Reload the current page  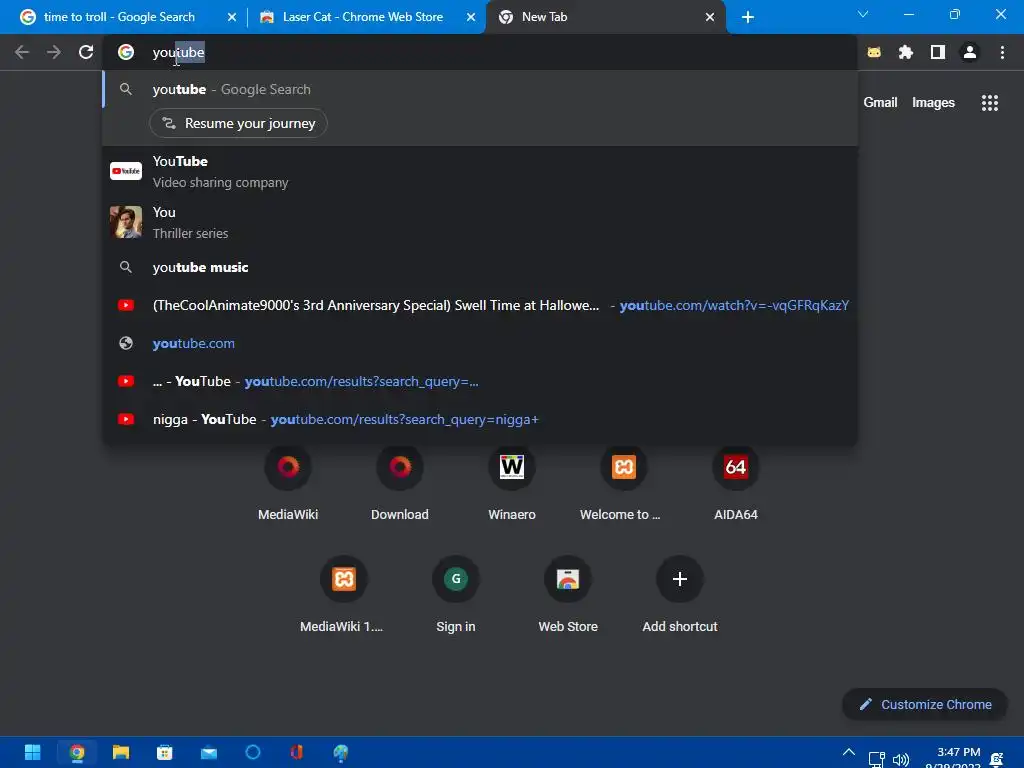[86, 52]
